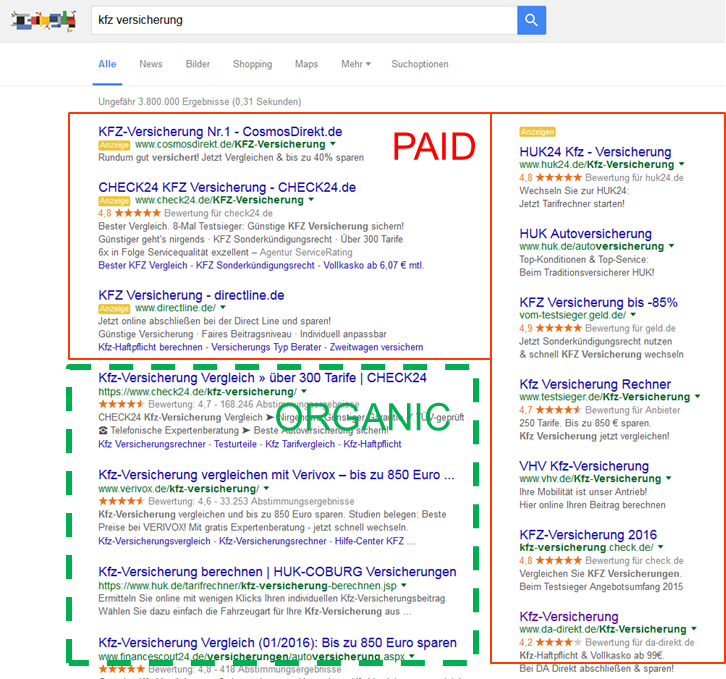Select the Alle tab
Image resolution: width=726 pixels, height=679 pixels.
coord(107,64)
